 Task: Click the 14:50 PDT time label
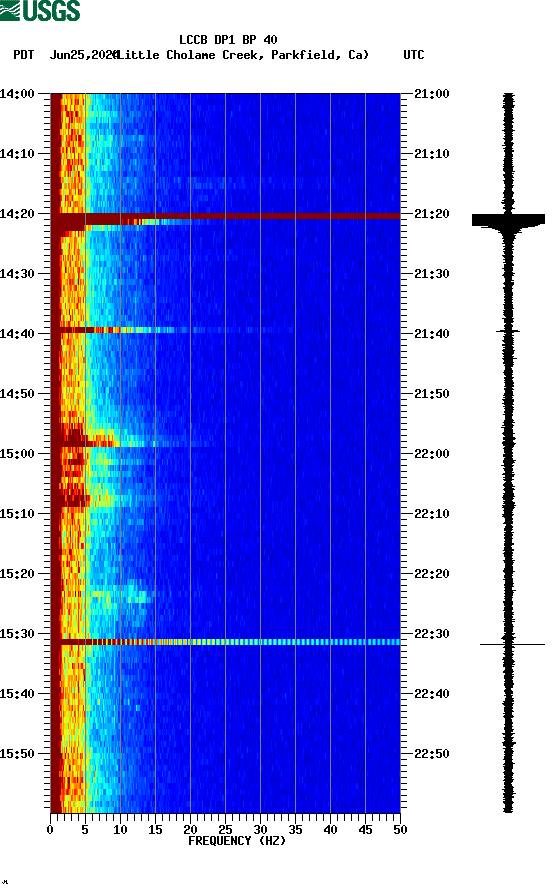click(17, 394)
